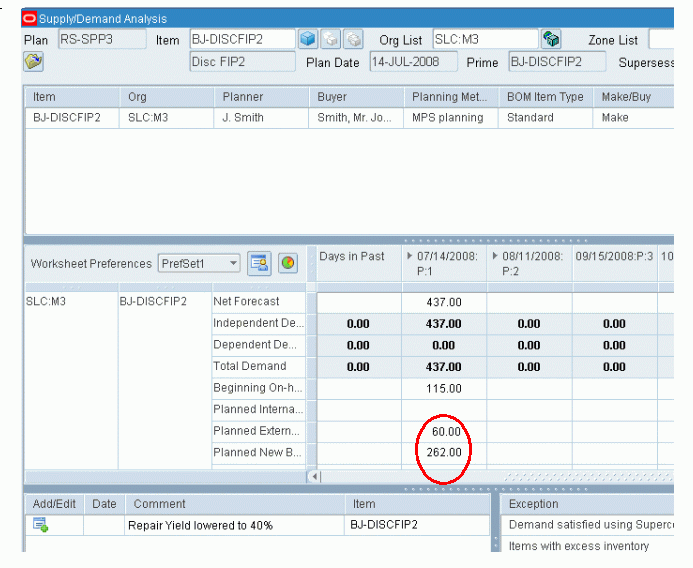Screen dimensions: 693x568
Task: Click the Make/Buy column header
Action: (x=634, y=97)
